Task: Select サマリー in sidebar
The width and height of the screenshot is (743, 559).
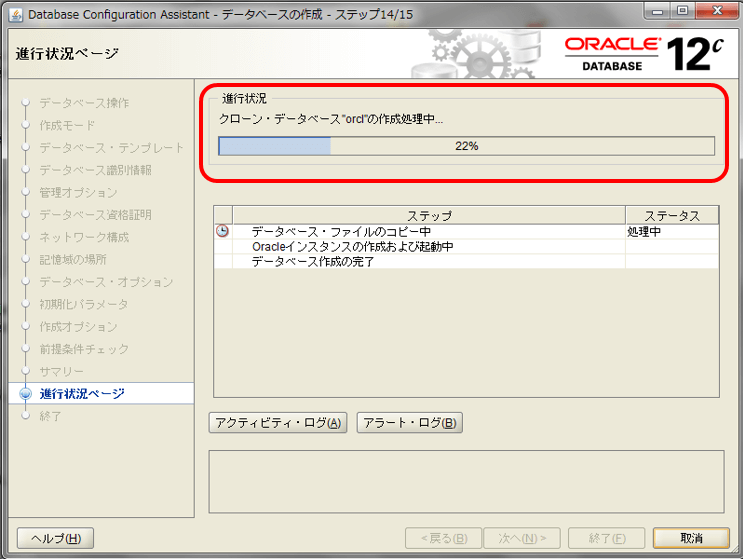Action: [61, 371]
